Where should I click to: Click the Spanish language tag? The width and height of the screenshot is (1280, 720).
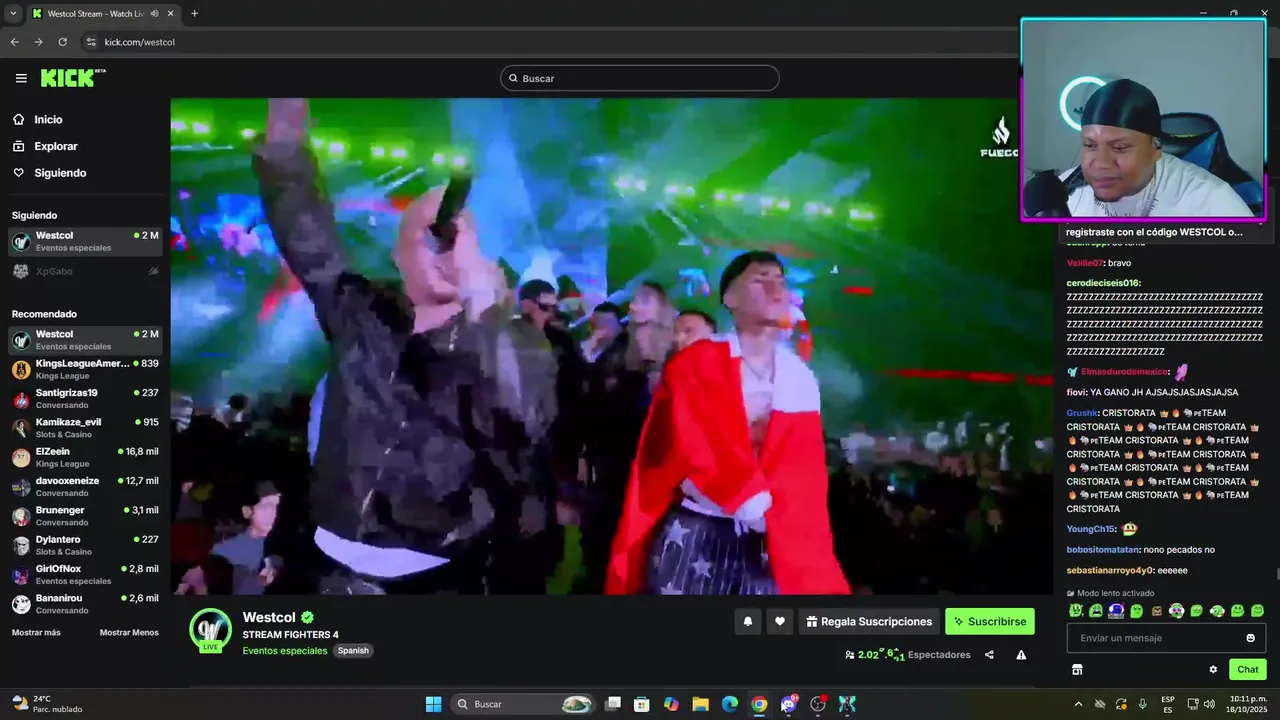(353, 650)
